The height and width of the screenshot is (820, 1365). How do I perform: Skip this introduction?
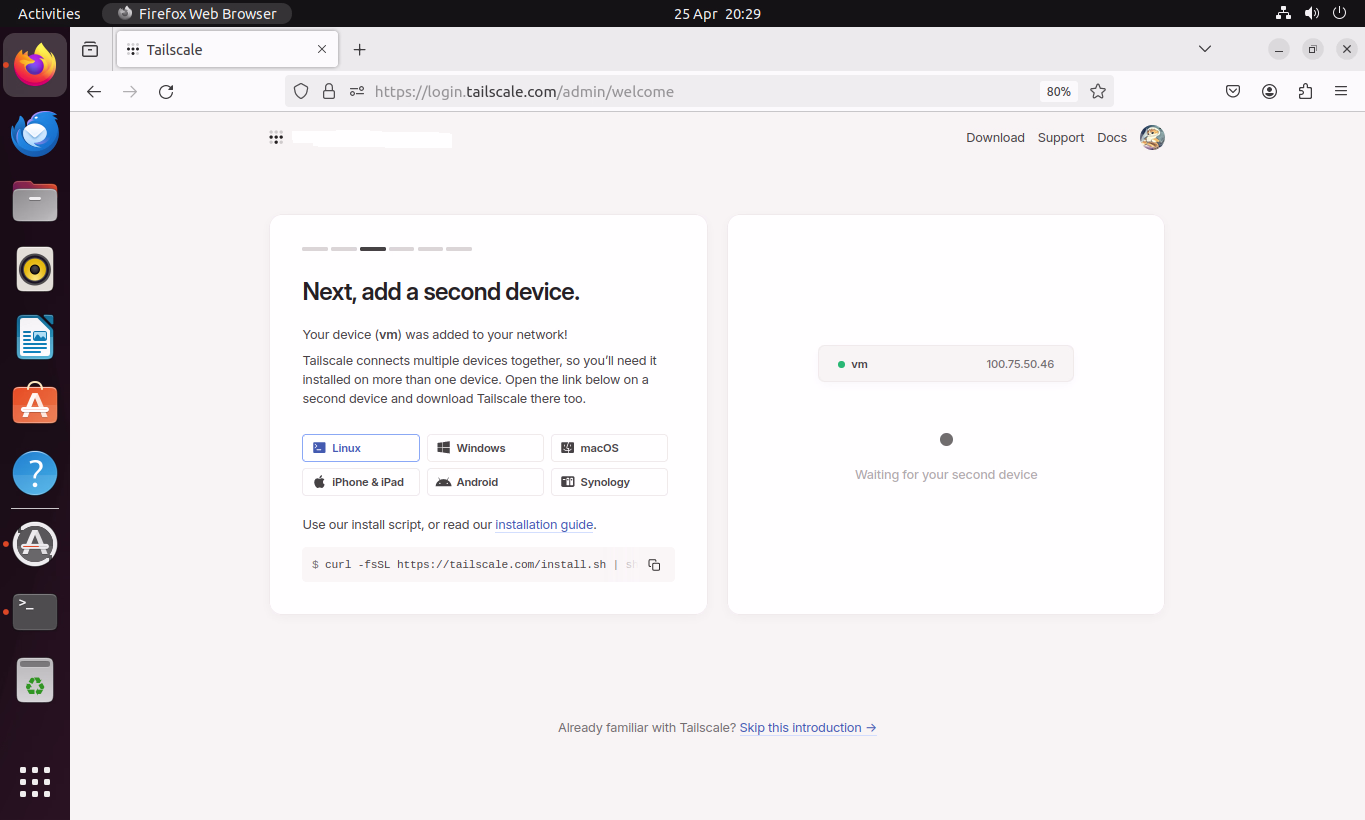tap(807, 727)
